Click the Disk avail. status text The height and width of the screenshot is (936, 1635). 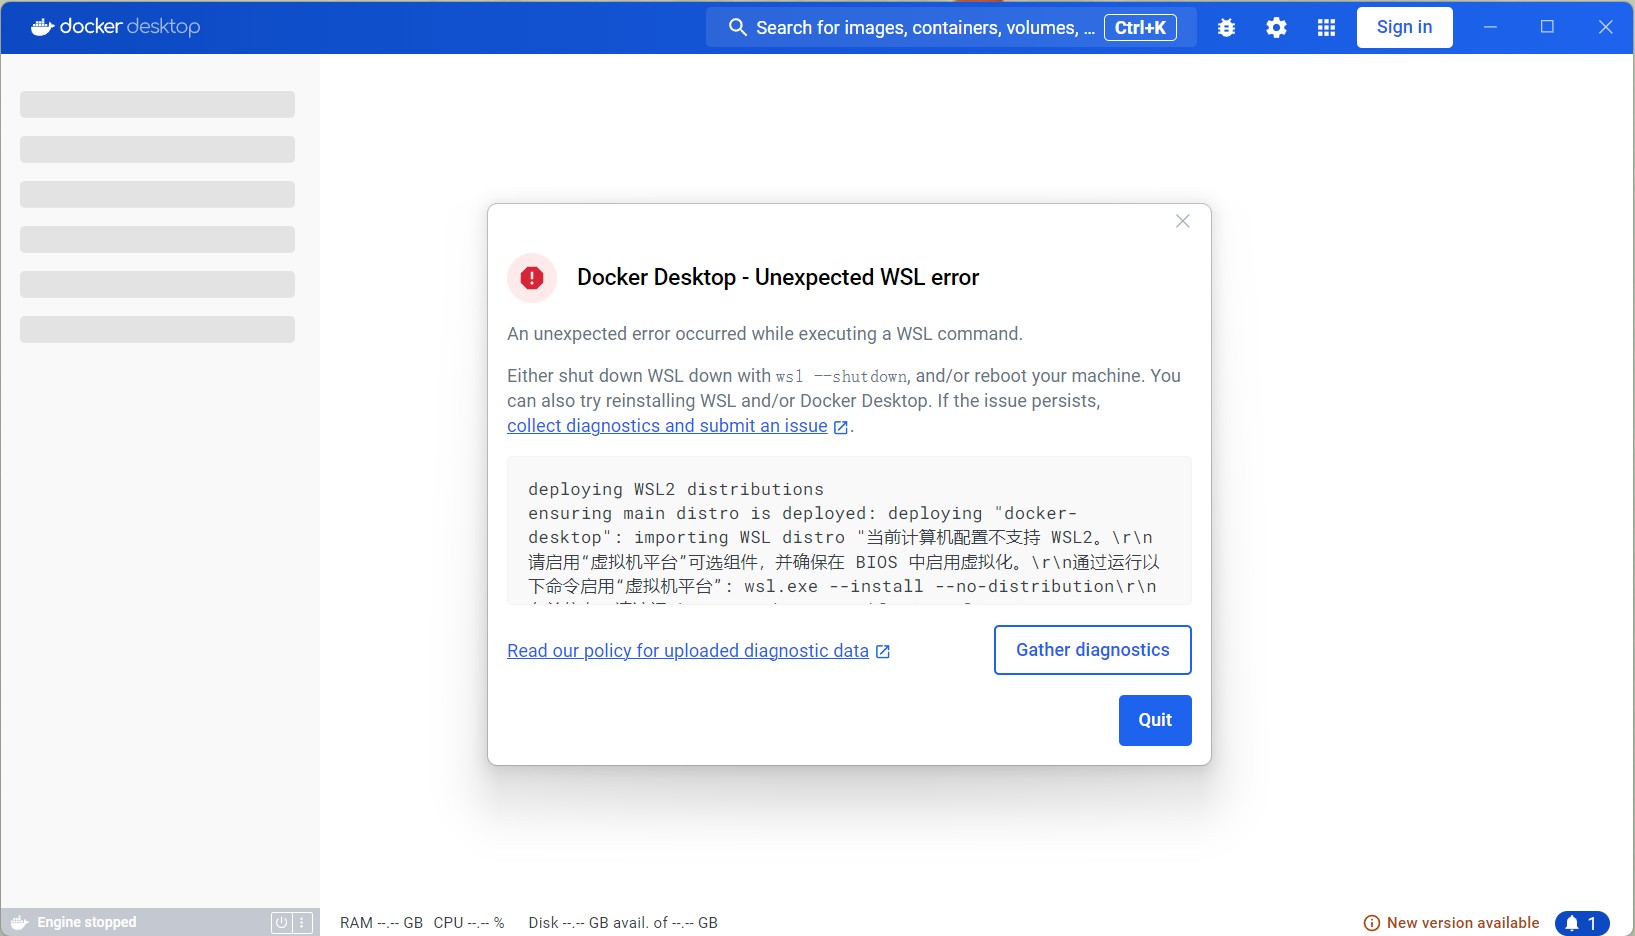pyautogui.click(x=623, y=923)
